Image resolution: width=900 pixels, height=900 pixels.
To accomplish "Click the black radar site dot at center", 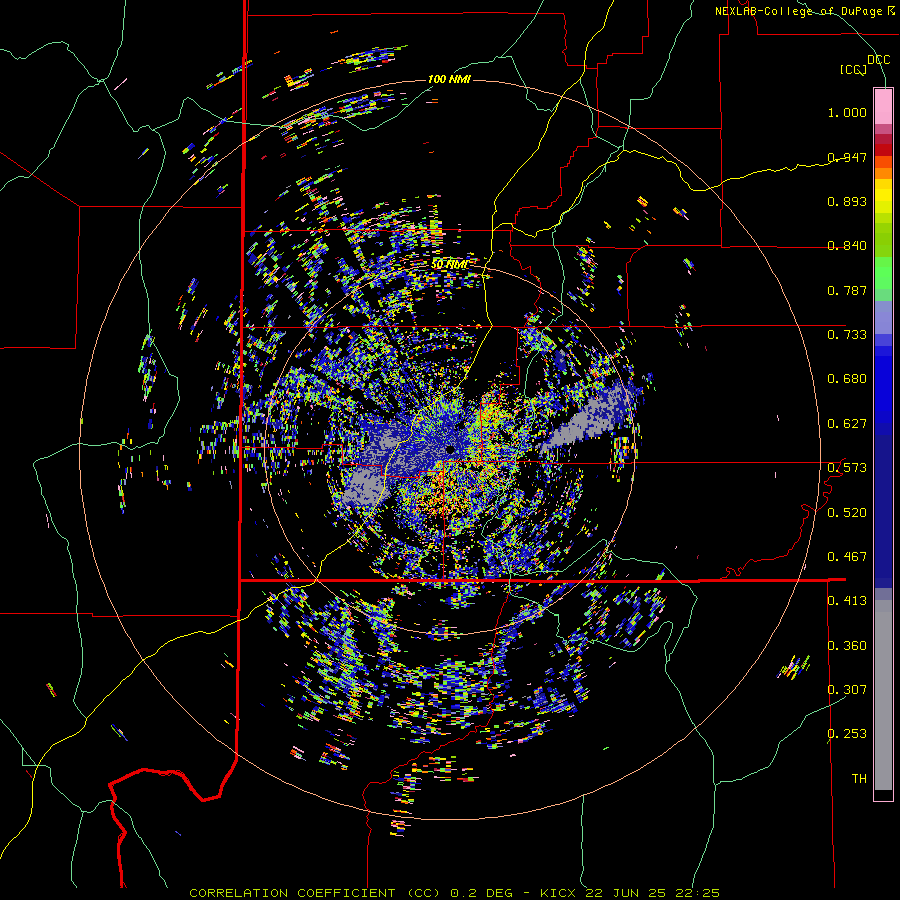I will (451, 449).
